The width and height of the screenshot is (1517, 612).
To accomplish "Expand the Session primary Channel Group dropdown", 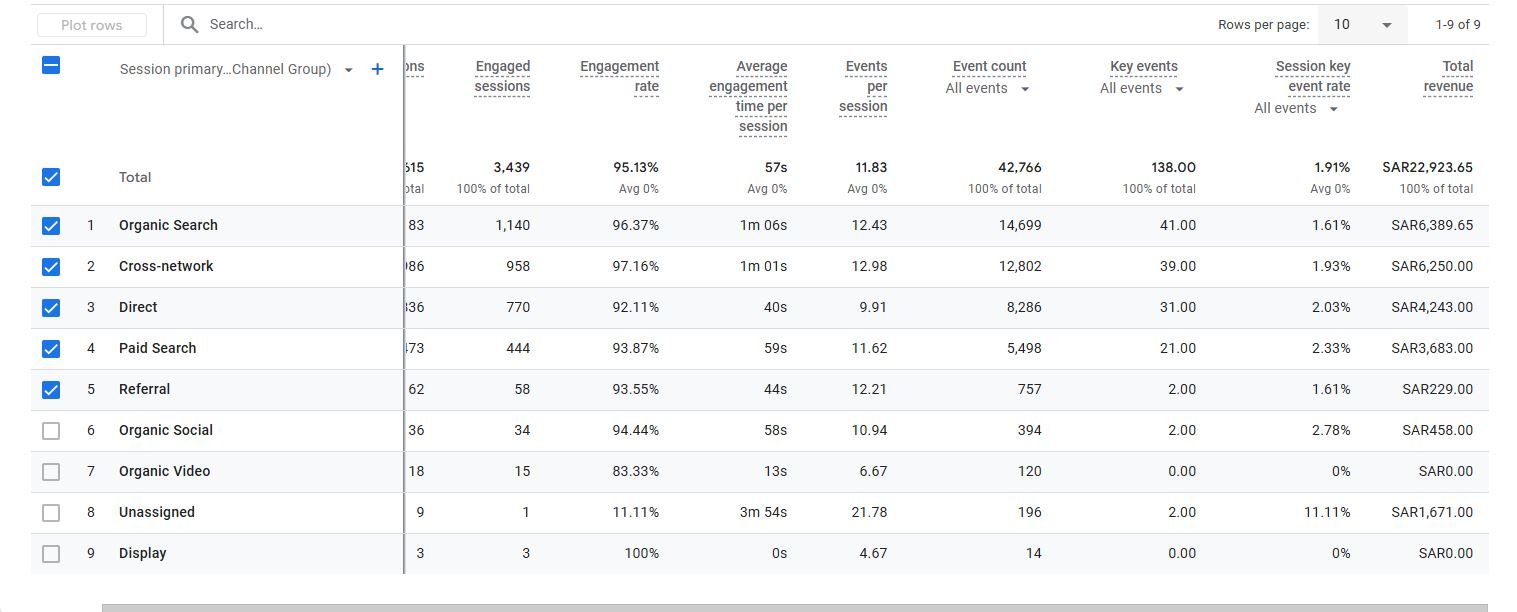I will [x=348, y=70].
